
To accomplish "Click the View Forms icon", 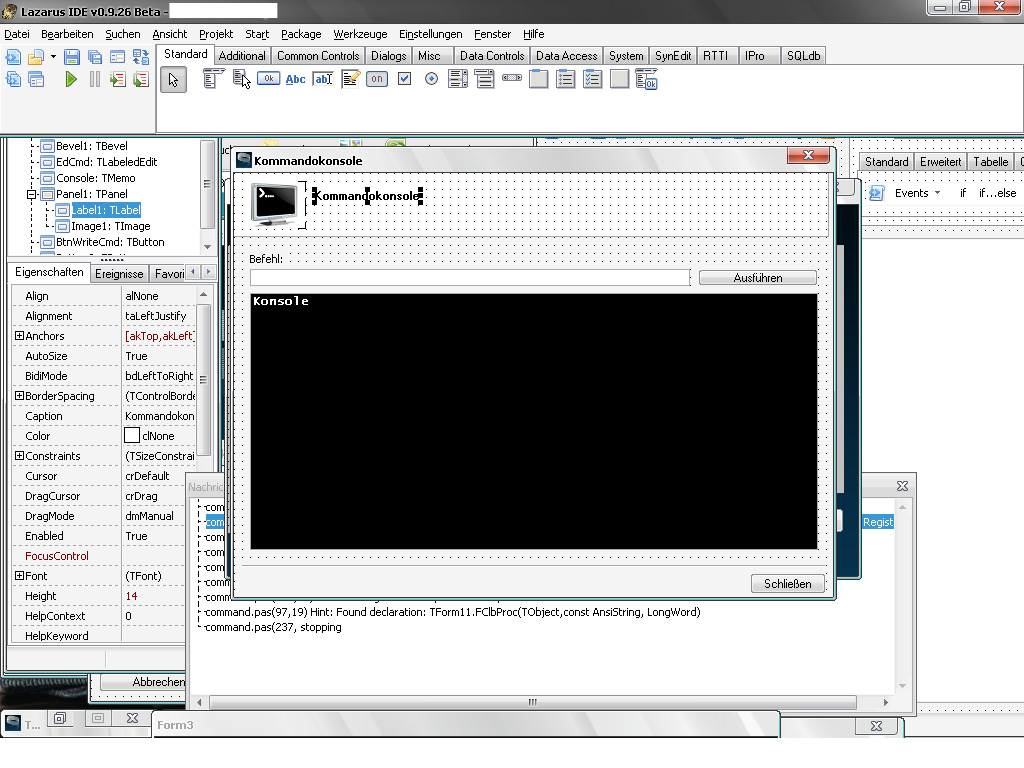I will [x=36, y=80].
